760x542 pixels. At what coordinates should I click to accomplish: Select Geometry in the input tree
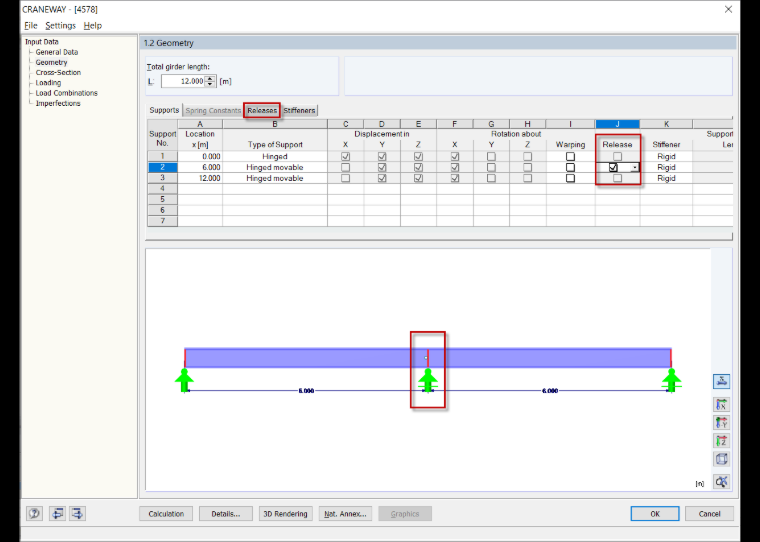coord(51,63)
